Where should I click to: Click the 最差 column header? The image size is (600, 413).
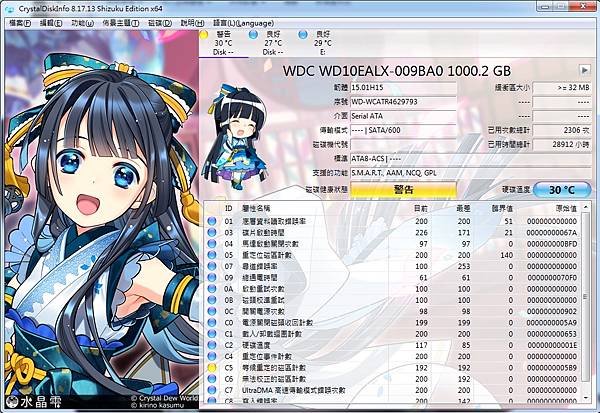[463, 209]
